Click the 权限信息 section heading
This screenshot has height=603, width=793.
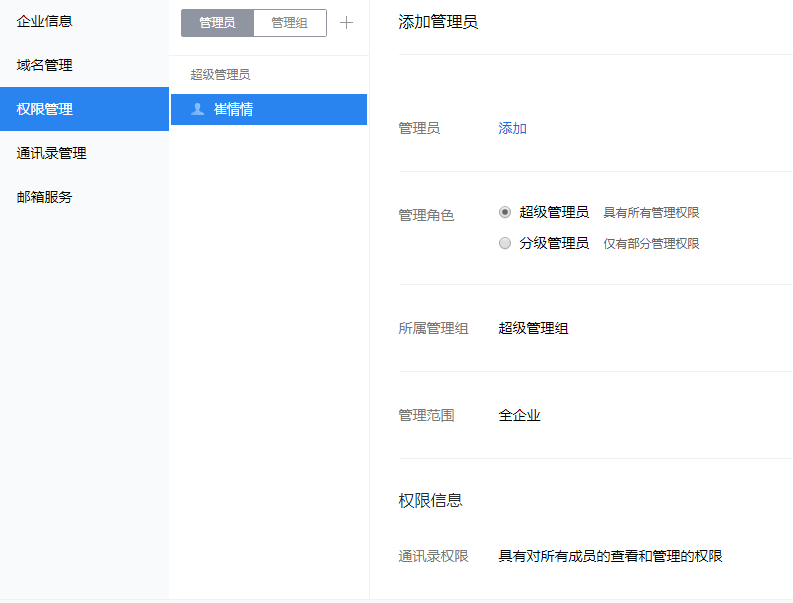[x=431, y=500]
